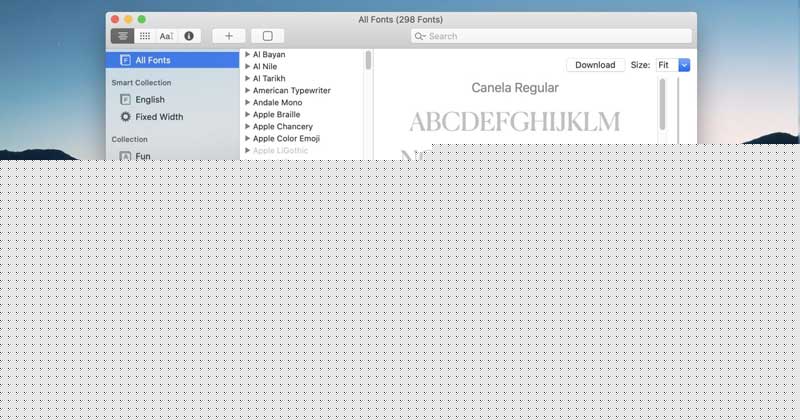
Task: Expand the Al Bayan font family
Action: coord(247,54)
